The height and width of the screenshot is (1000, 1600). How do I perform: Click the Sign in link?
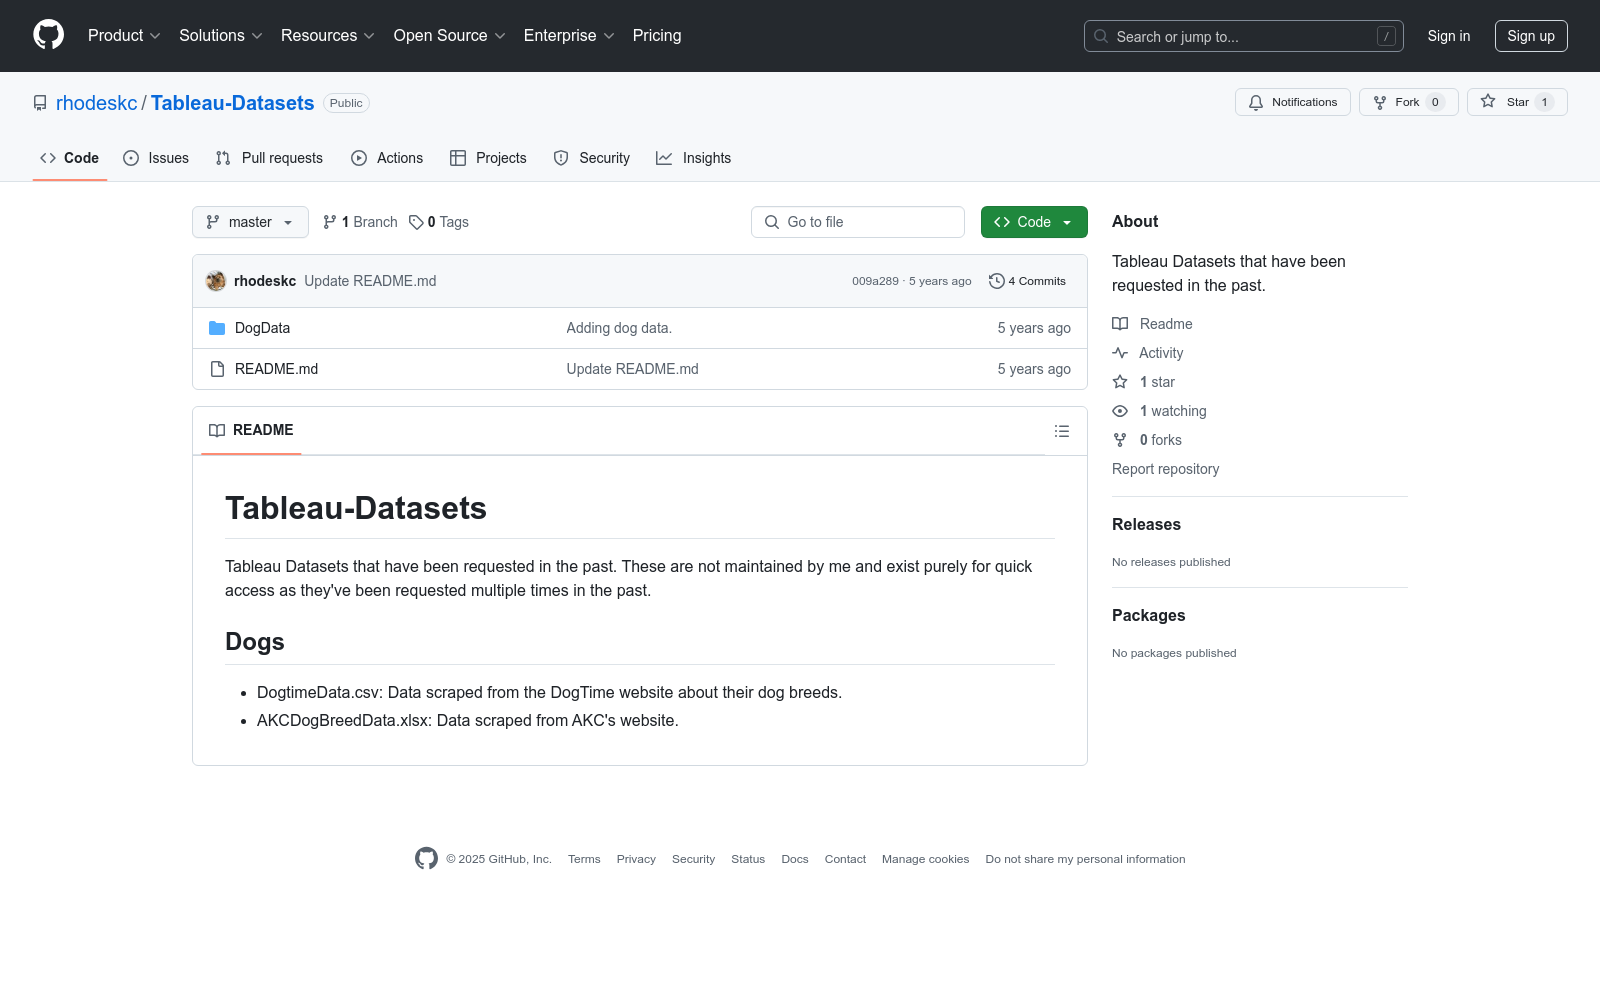[1449, 36]
